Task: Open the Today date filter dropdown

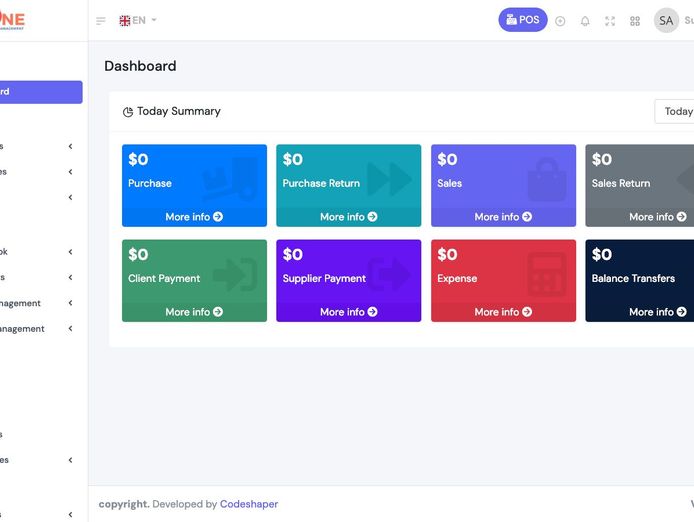Action: click(x=674, y=112)
